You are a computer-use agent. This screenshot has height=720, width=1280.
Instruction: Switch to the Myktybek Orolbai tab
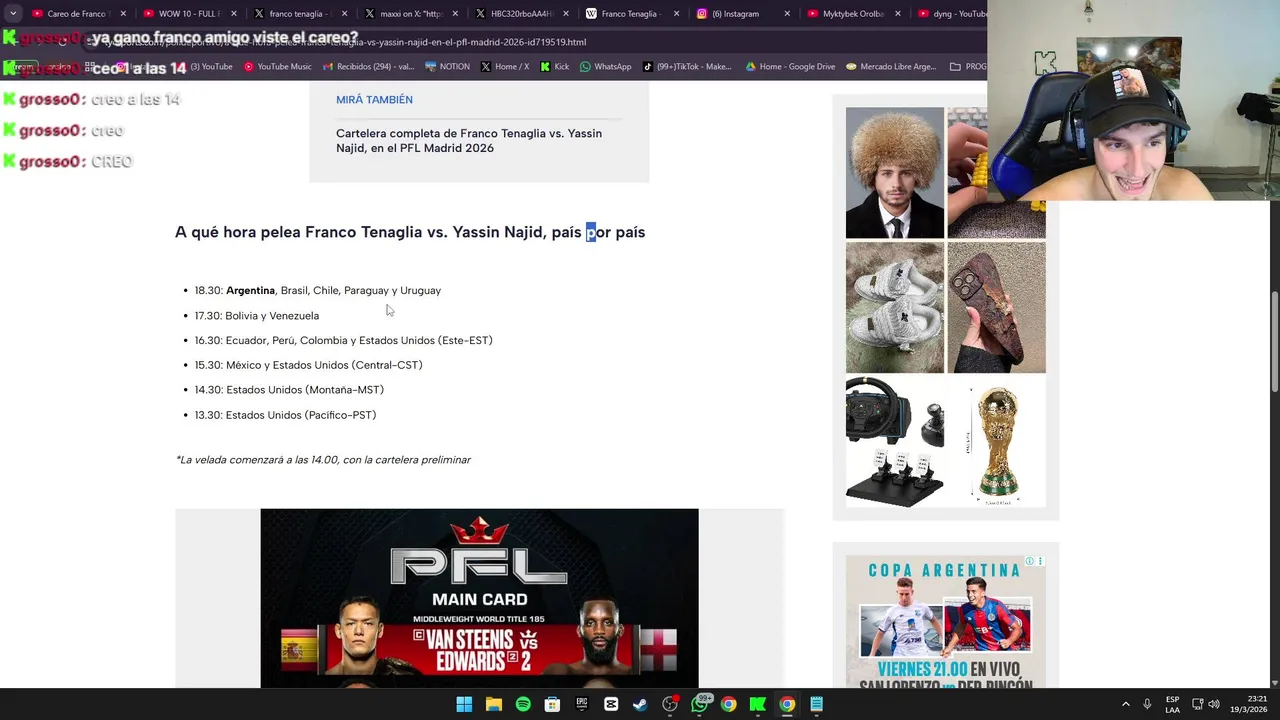[853, 14]
